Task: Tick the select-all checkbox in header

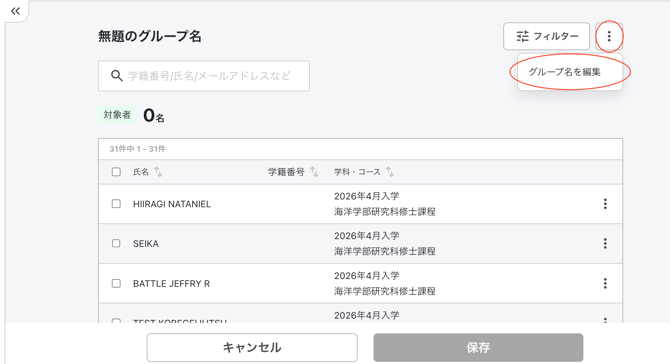Action: 116,172
